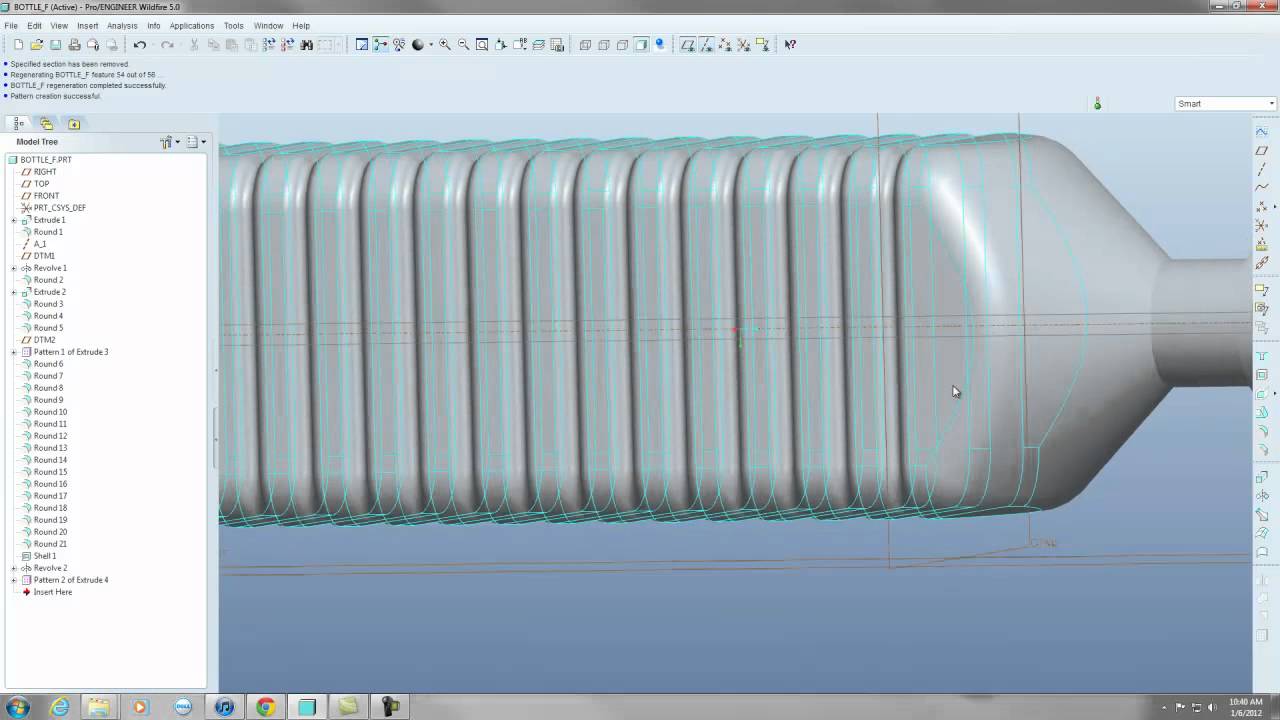The image size is (1280, 720).
Task: Switch to the Folder Browser navigator tab
Action: tap(46, 124)
